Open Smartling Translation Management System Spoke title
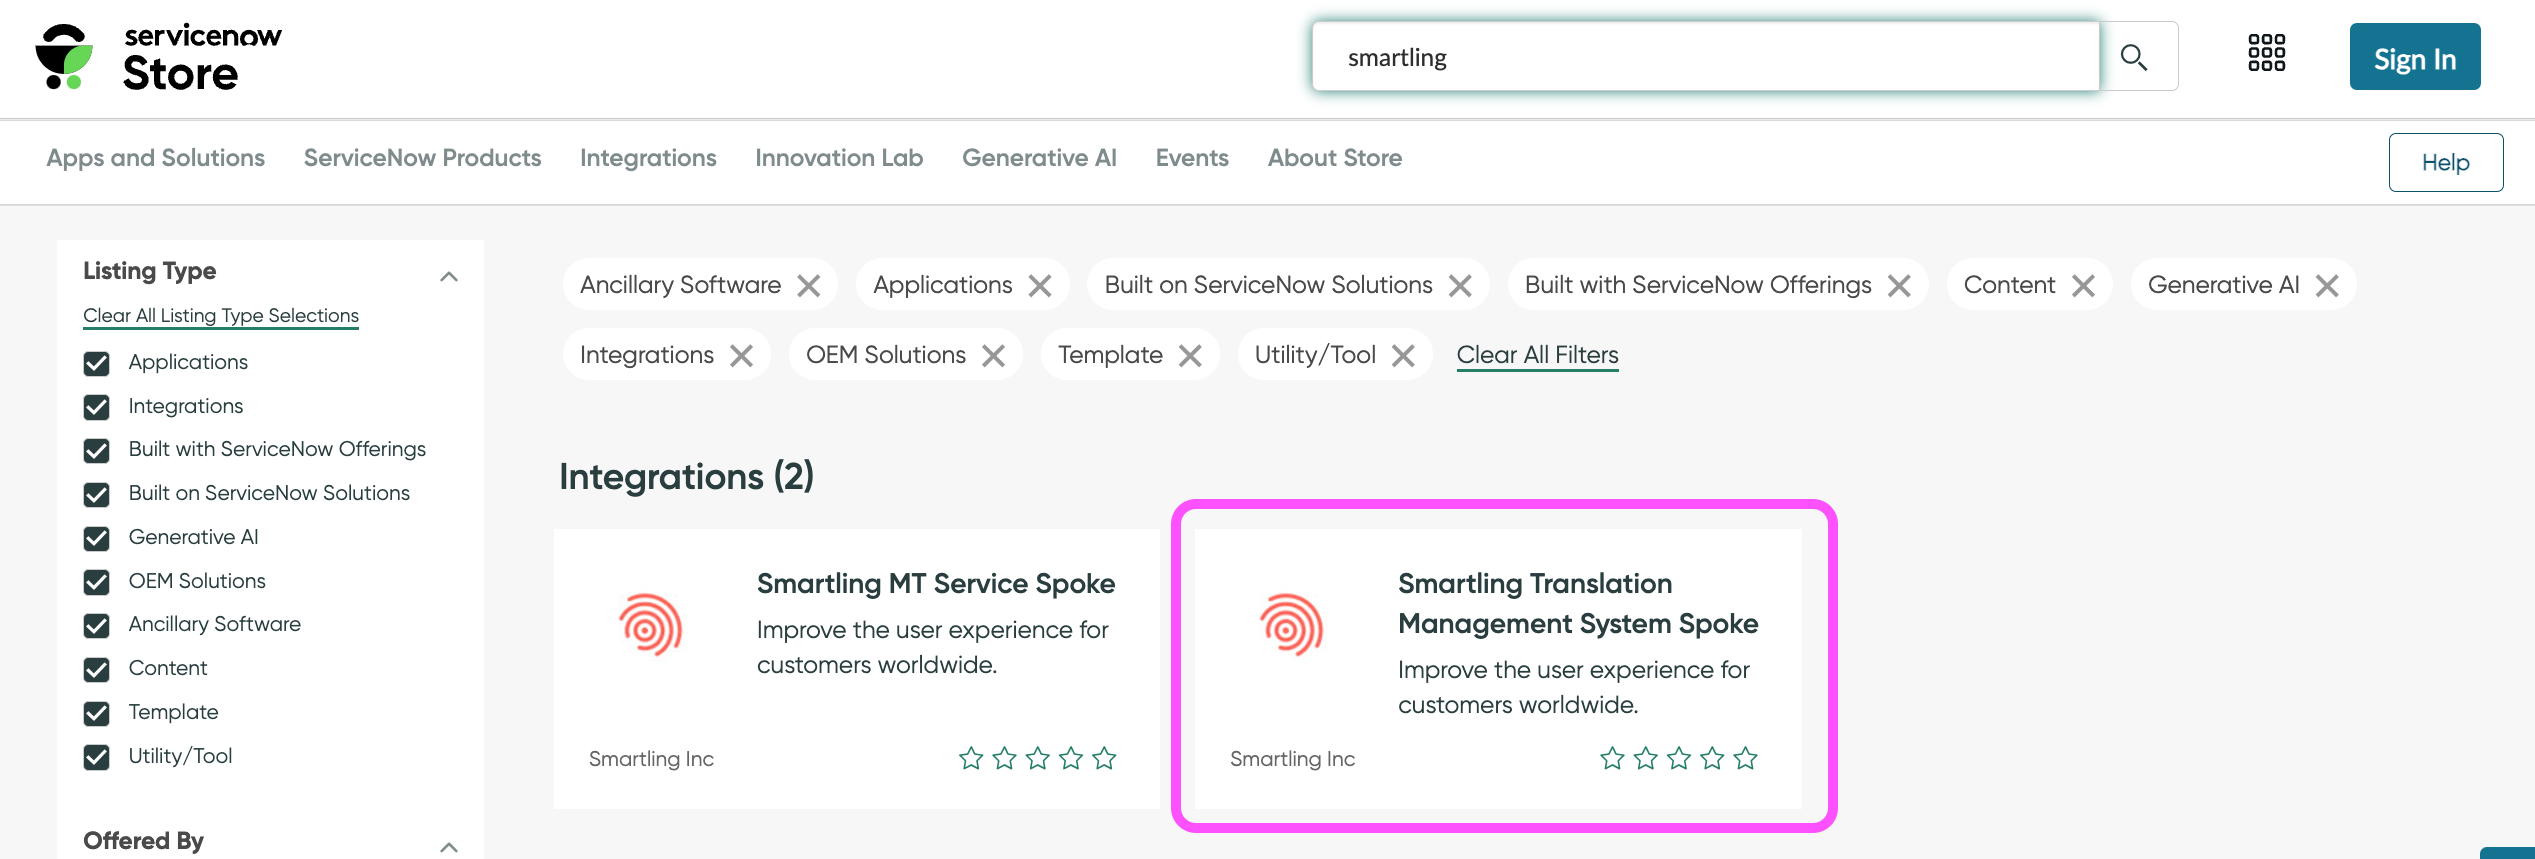 [x=1578, y=603]
